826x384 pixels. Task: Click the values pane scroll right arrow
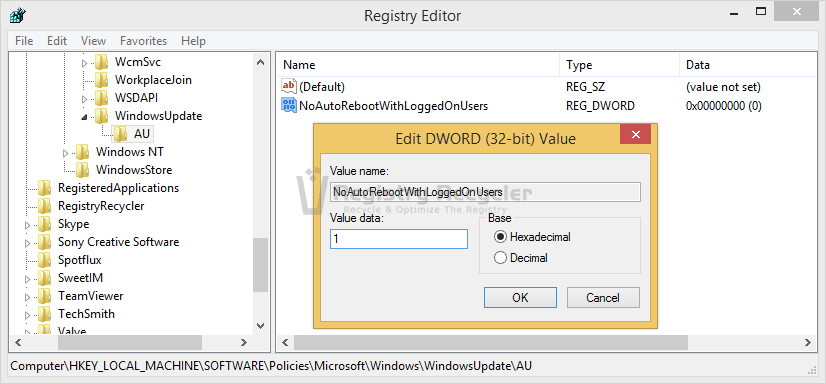(x=808, y=342)
